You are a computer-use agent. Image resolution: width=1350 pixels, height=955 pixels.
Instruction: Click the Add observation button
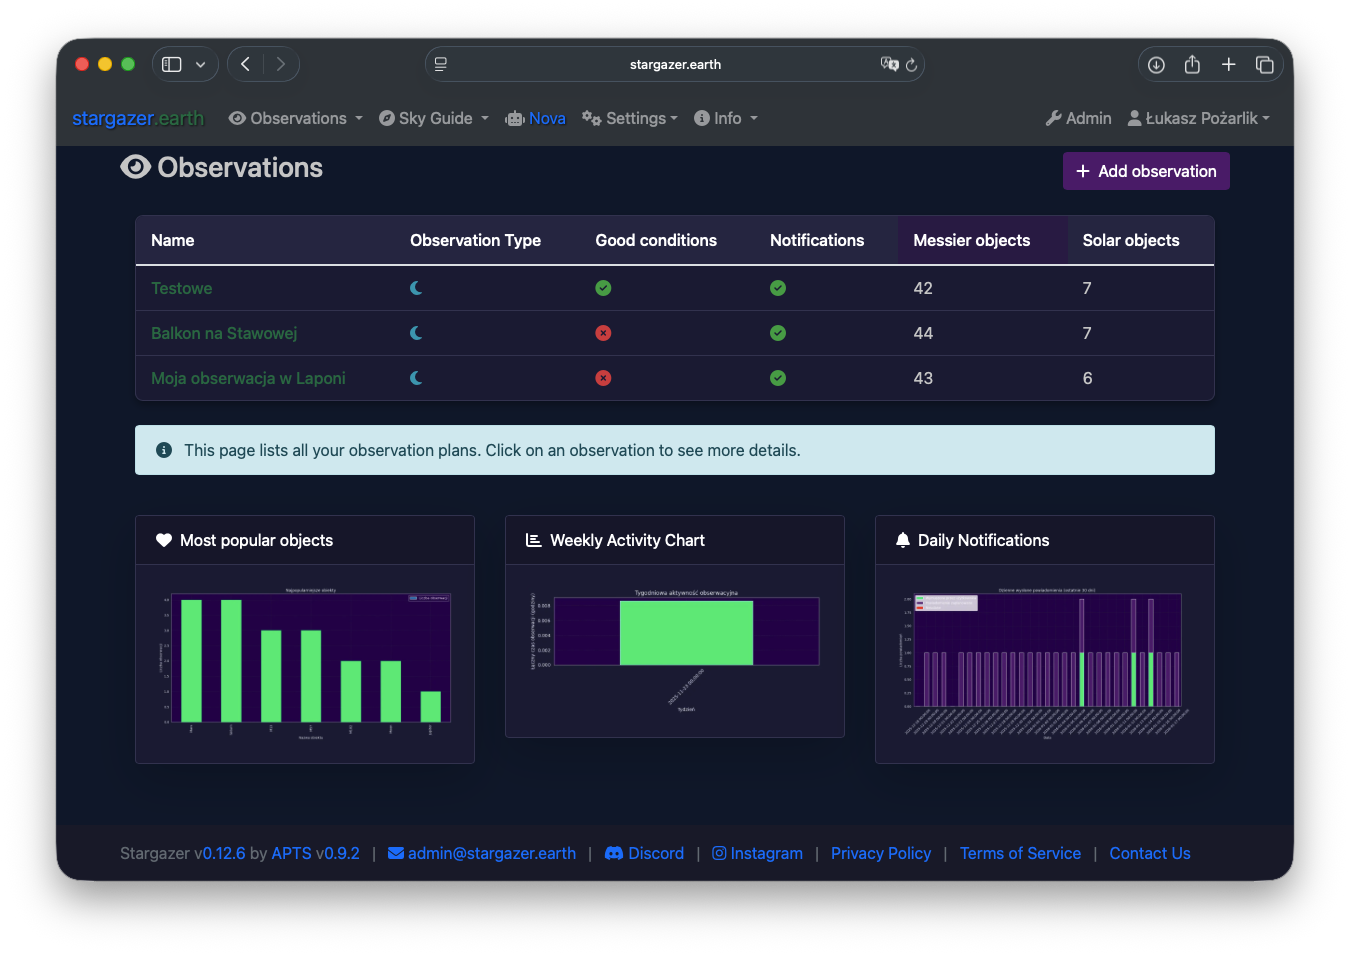(x=1146, y=171)
